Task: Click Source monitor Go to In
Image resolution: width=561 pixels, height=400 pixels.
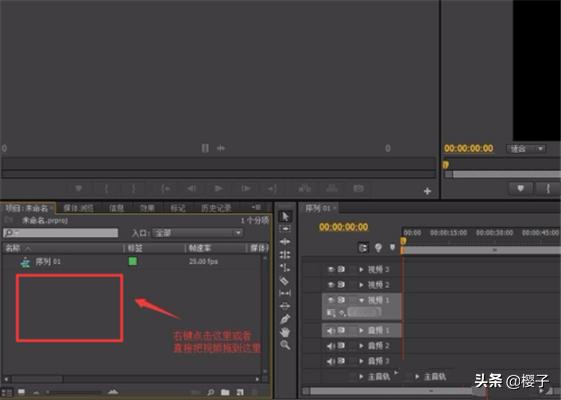Action: 165,188
